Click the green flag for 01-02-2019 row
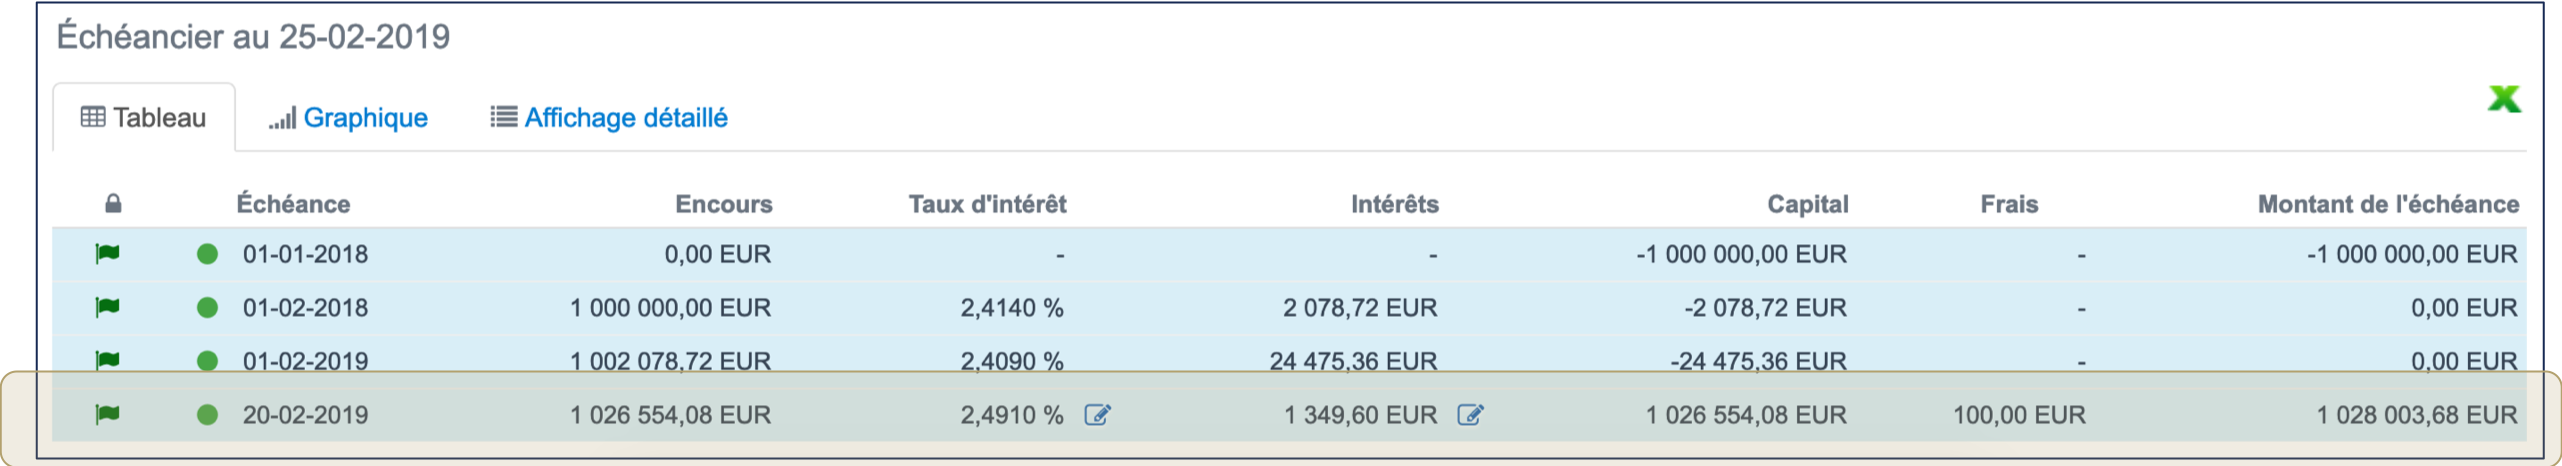 107,359
